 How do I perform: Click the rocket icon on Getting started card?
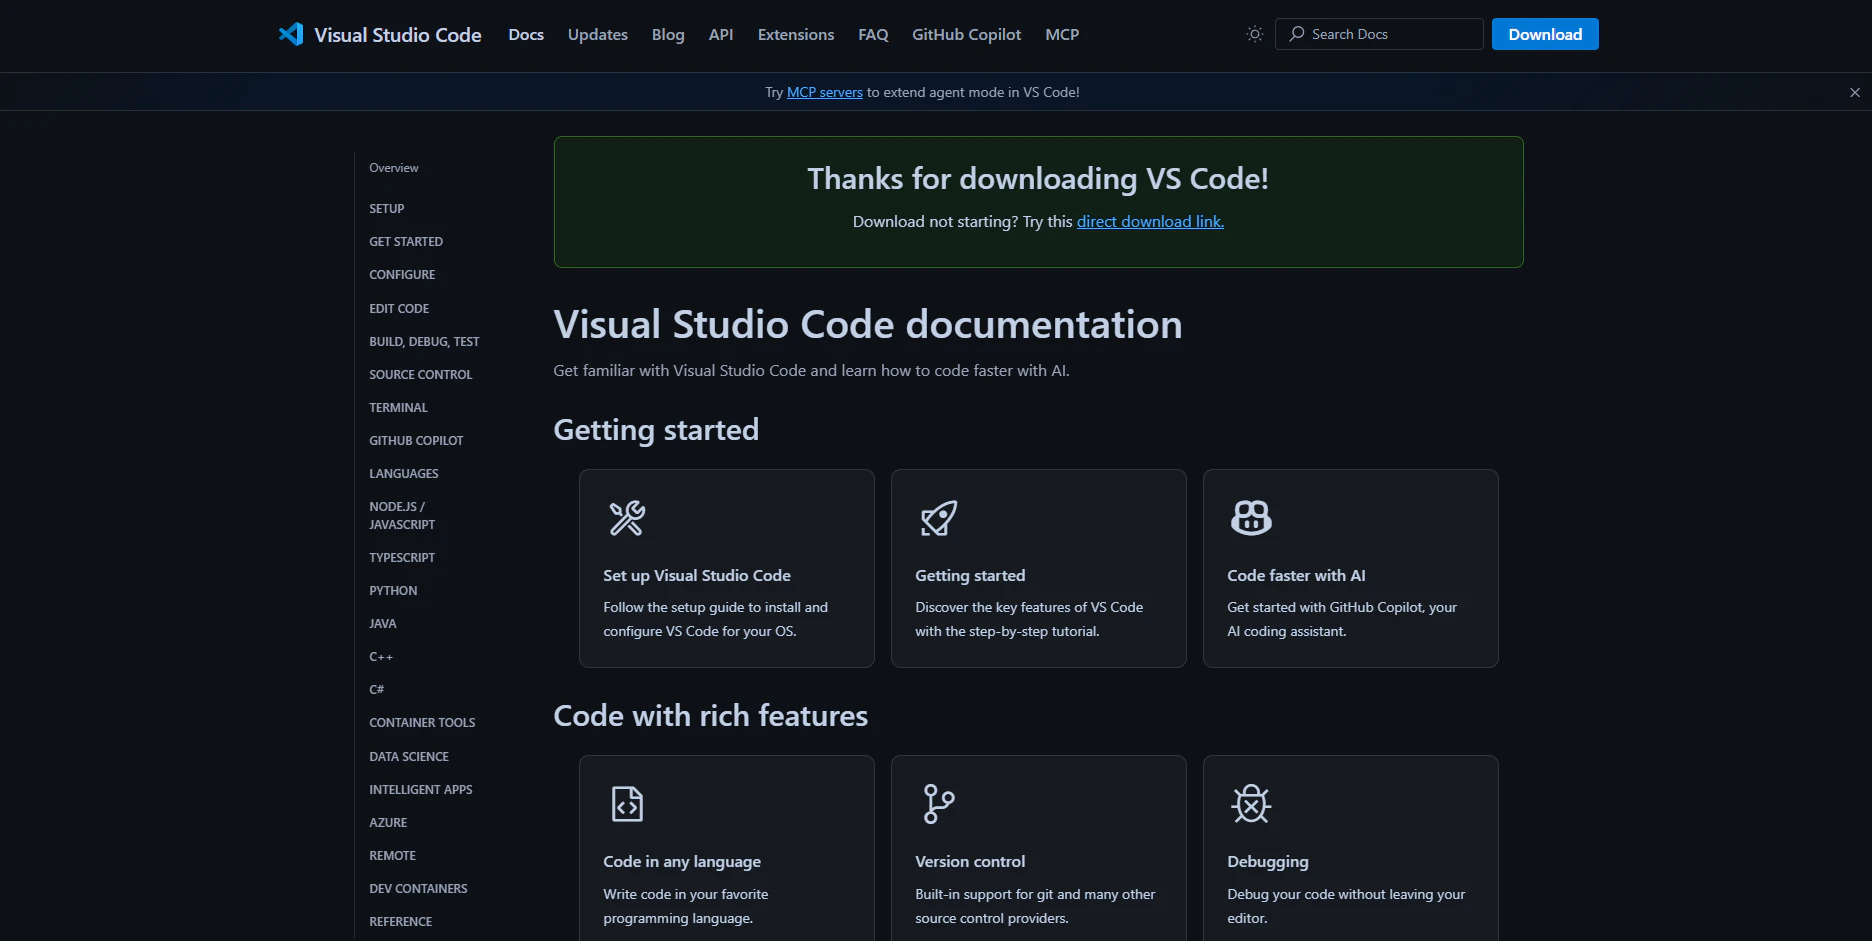click(939, 518)
